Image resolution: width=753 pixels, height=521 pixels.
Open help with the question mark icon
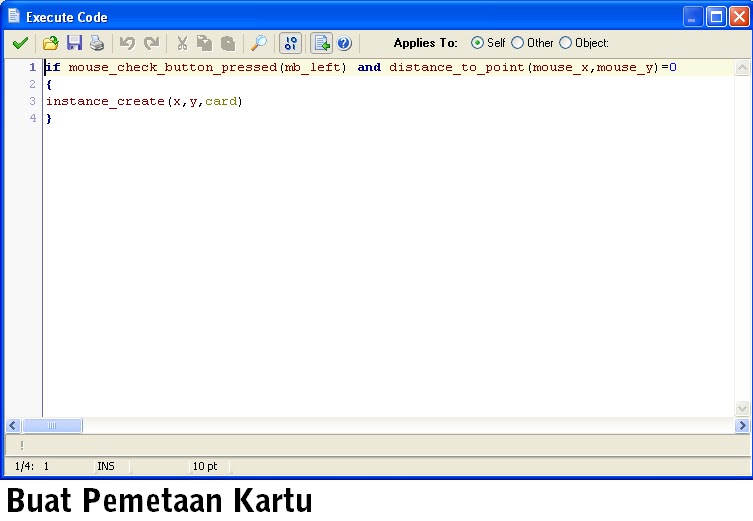344,43
